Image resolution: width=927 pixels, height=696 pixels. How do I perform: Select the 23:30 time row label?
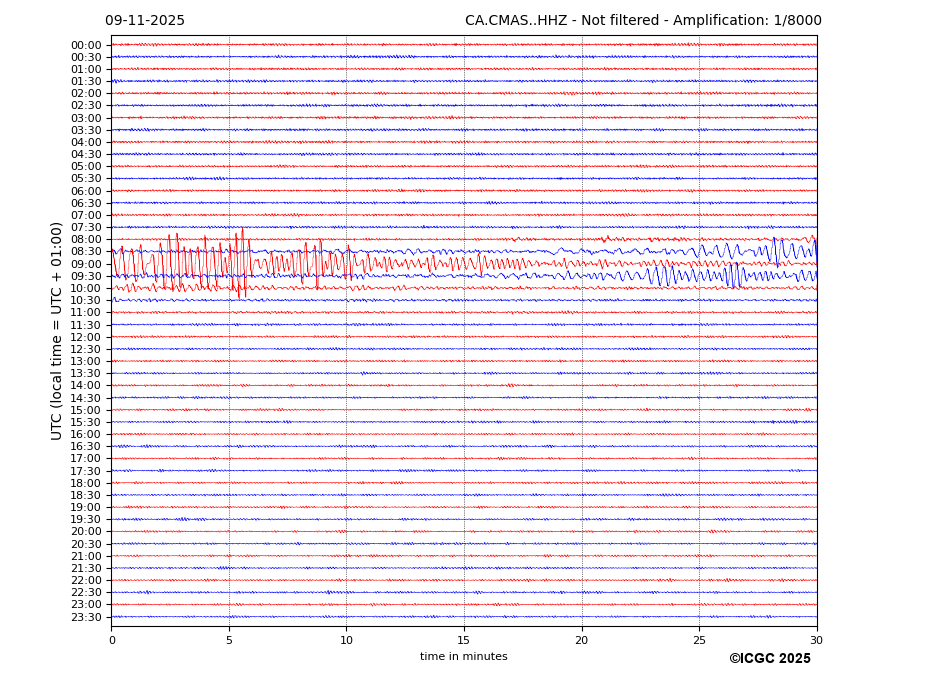[x=86, y=617]
